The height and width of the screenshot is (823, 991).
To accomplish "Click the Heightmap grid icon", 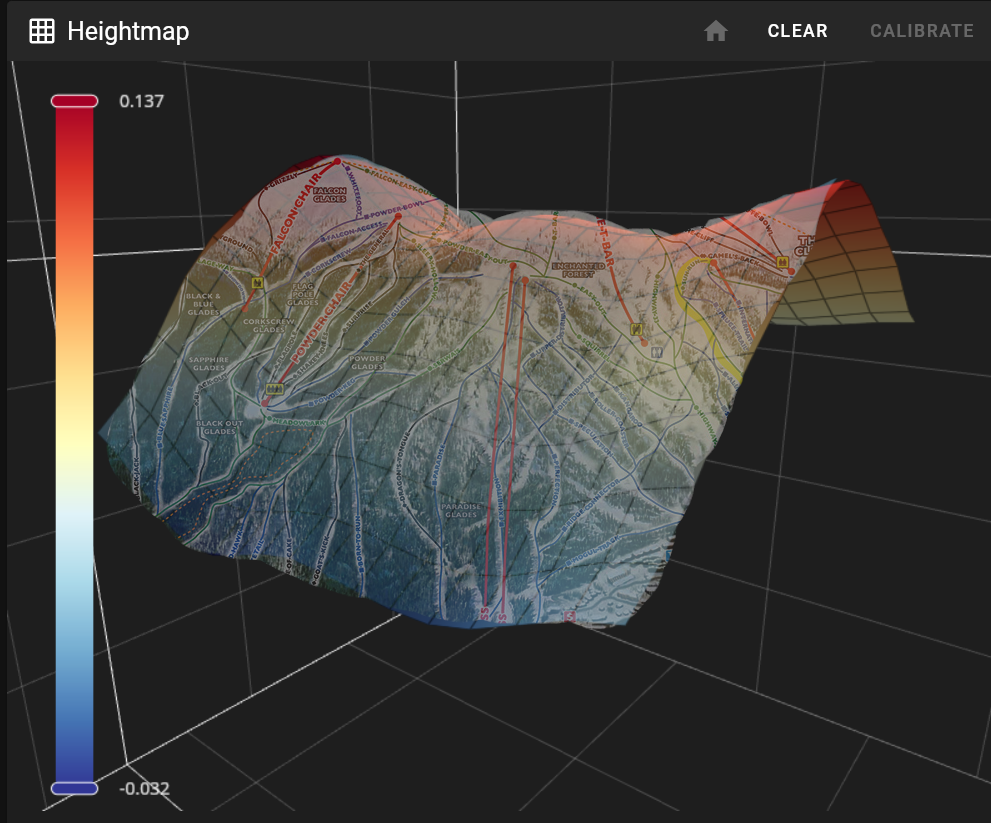I will (42, 31).
